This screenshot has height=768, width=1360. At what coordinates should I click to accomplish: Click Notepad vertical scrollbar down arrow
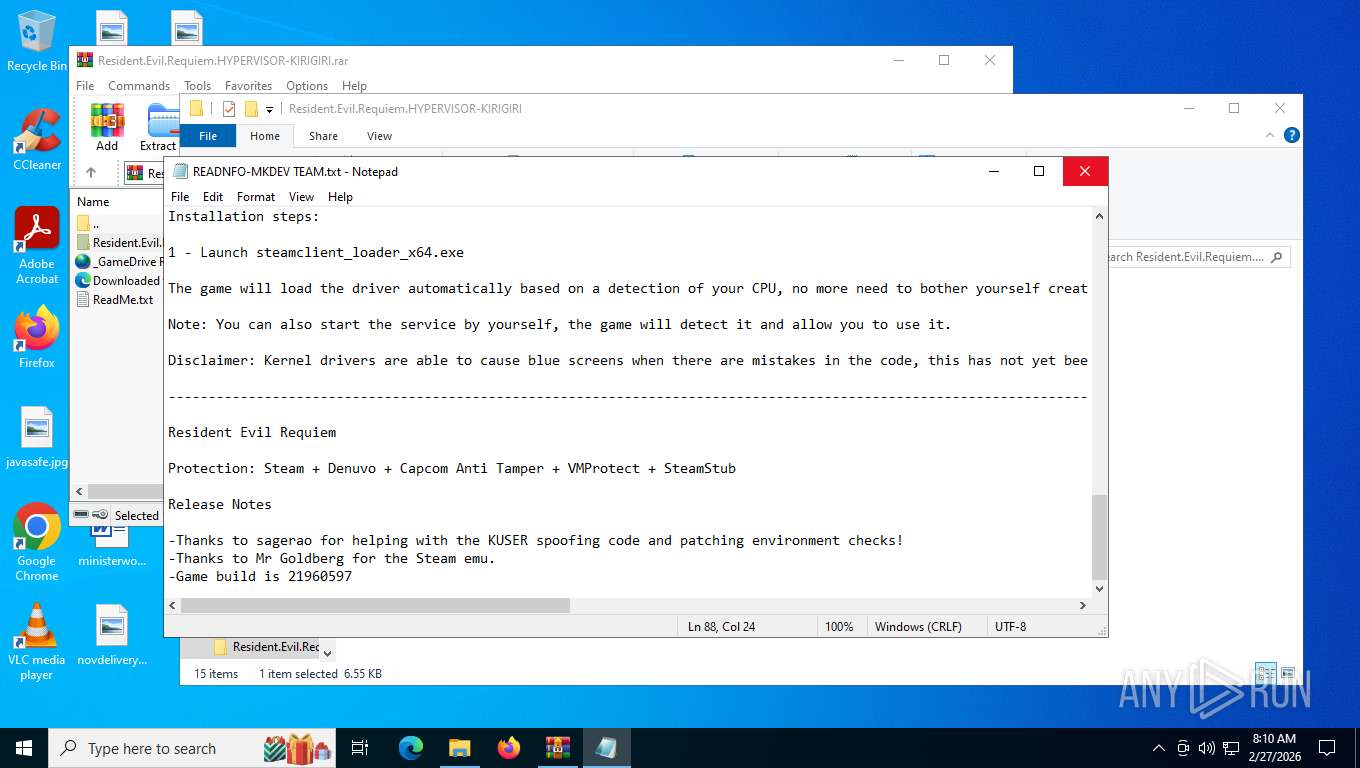(x=1099, y=589)
